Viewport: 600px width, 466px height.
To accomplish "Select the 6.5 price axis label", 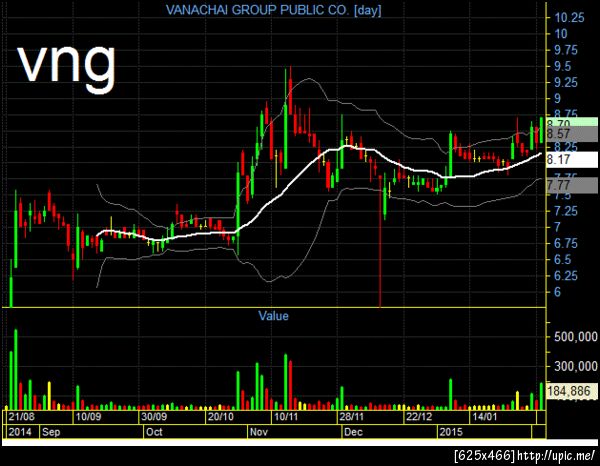I will [x=562, y=260].
